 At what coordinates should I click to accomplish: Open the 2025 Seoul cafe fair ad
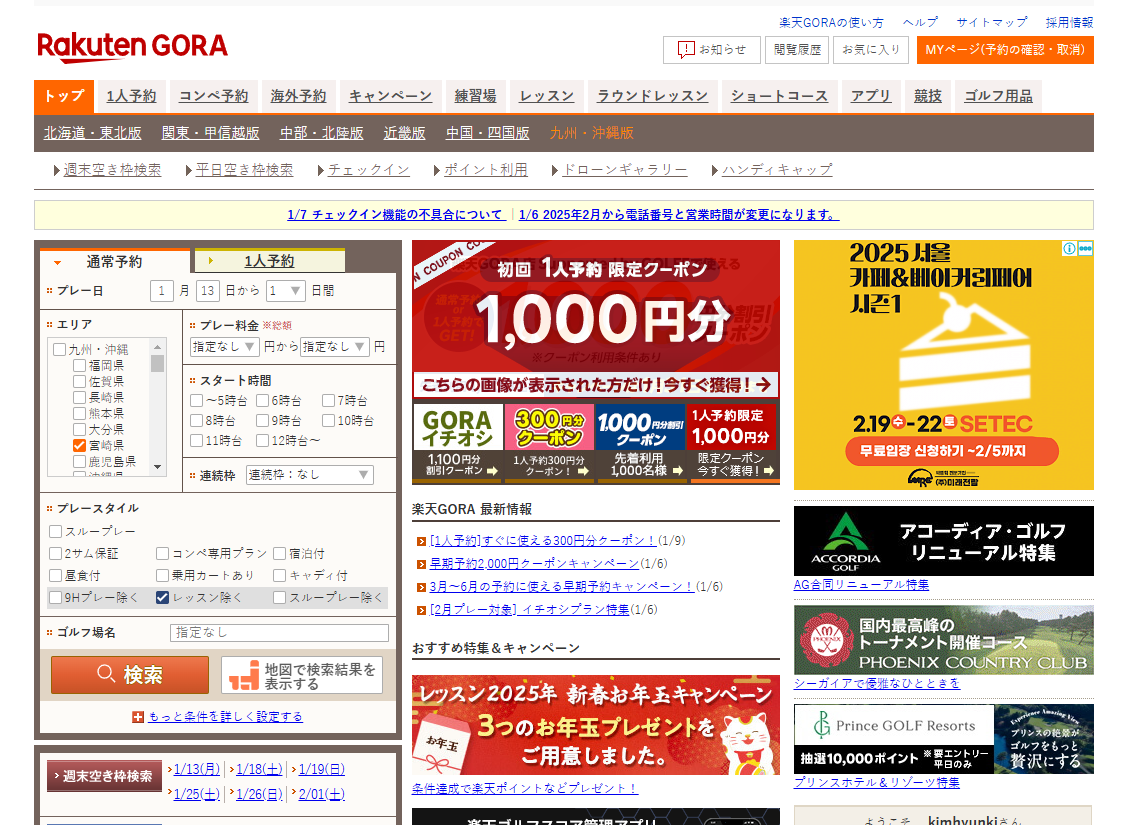point(943,366)
